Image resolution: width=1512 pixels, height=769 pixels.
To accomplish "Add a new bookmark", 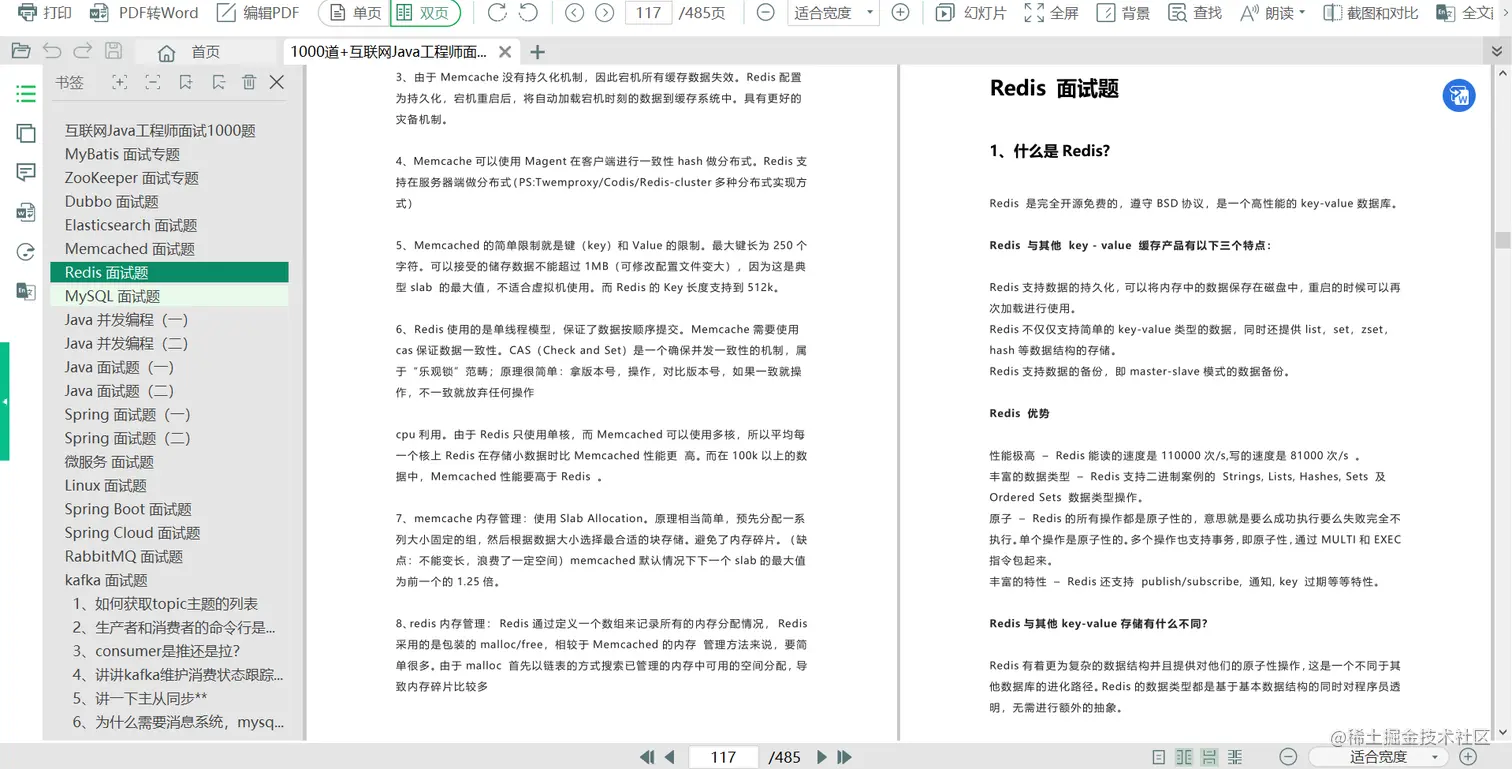I will [x=186, y=83].
